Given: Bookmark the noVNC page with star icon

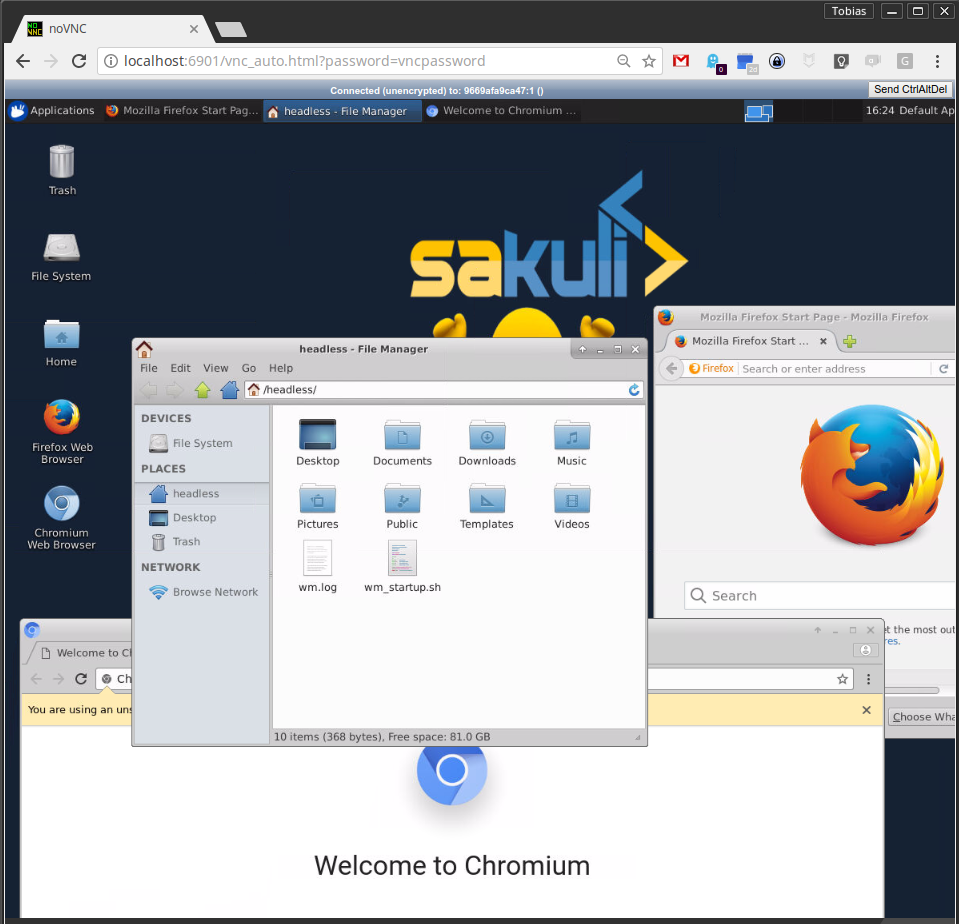Looking at the screenshot, I should (x=648, y=61).
